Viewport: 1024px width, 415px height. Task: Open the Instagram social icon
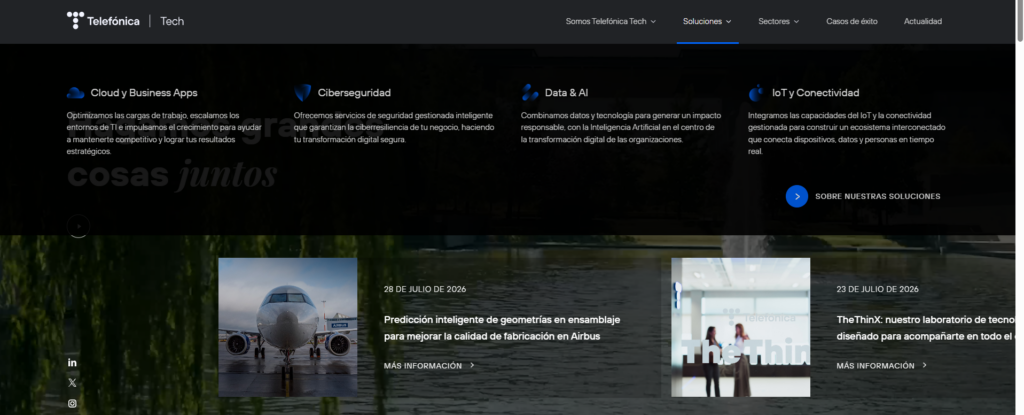click(72, 403)
